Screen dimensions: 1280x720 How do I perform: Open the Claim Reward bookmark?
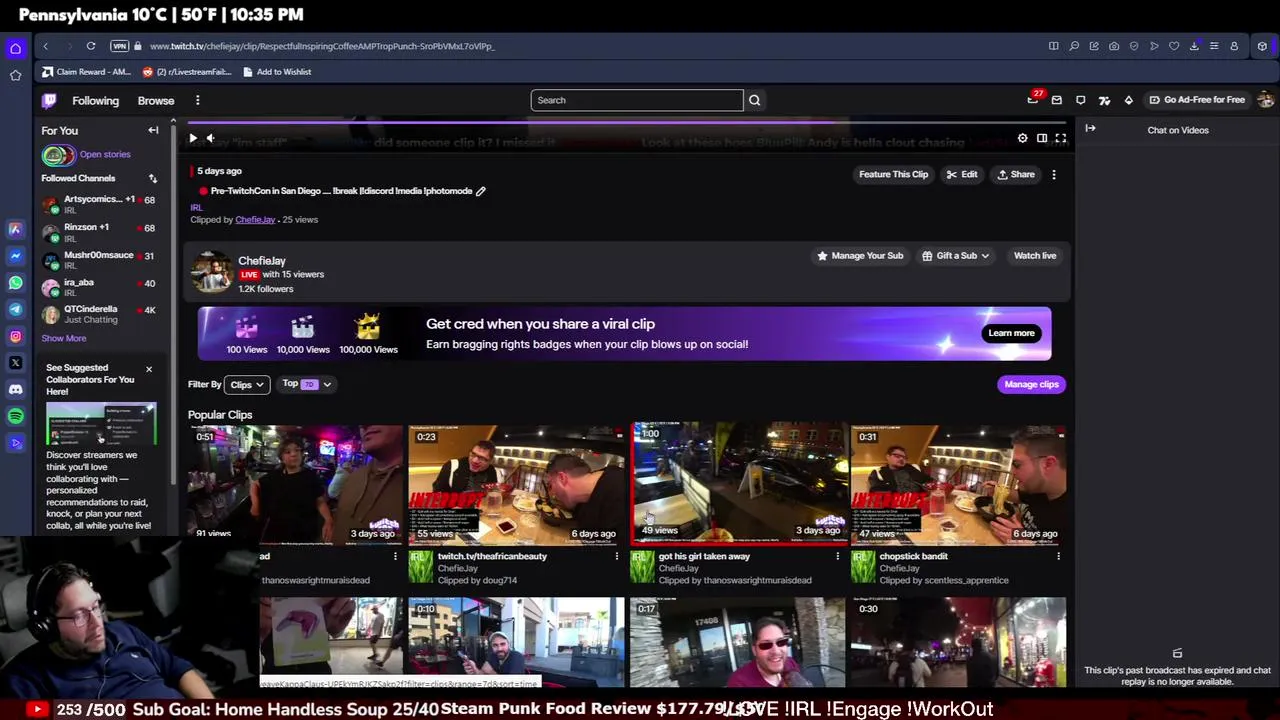tap(86, 72)
